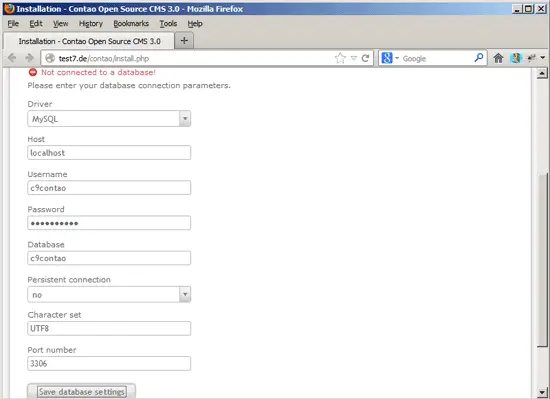Image resolution: width=550 pixels, height=399 pixels.
Task: Open toolbar overflow dropdown arrow
Action: pyautogui.click(x=543, y=58)
